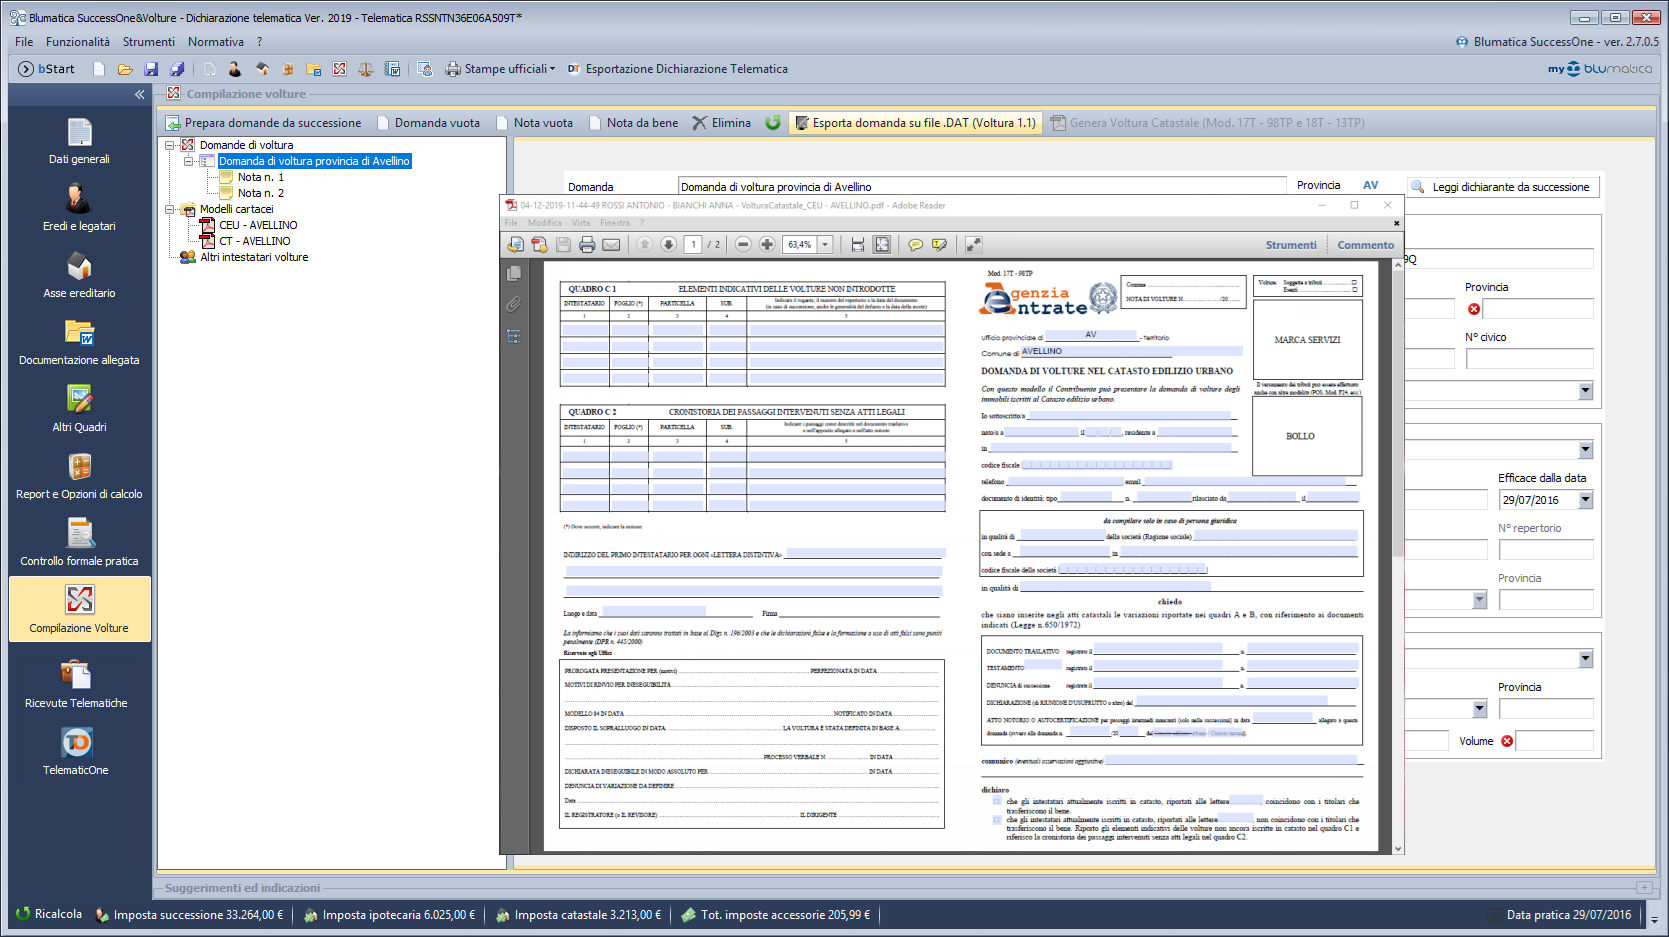Click Esporta domanda su file .DAT button

point(915,123)
